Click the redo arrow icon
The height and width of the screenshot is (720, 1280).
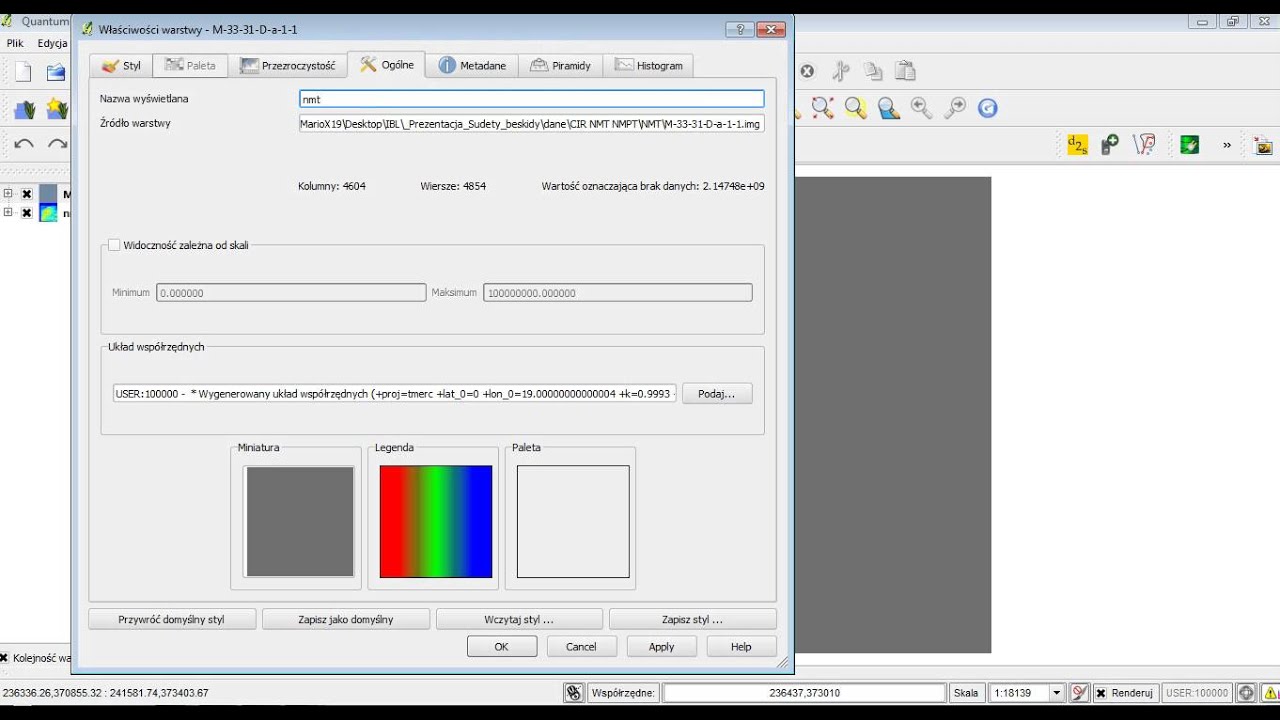(x=57, y=144)
